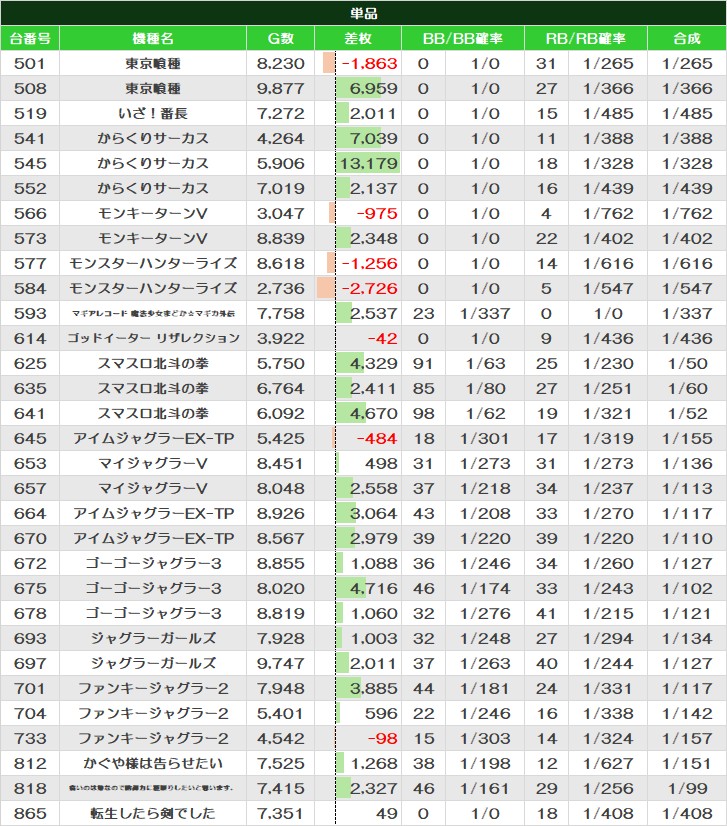Click the -42 difference value
Viewport: 727px width, 826px height.
[x=382, y=339]
